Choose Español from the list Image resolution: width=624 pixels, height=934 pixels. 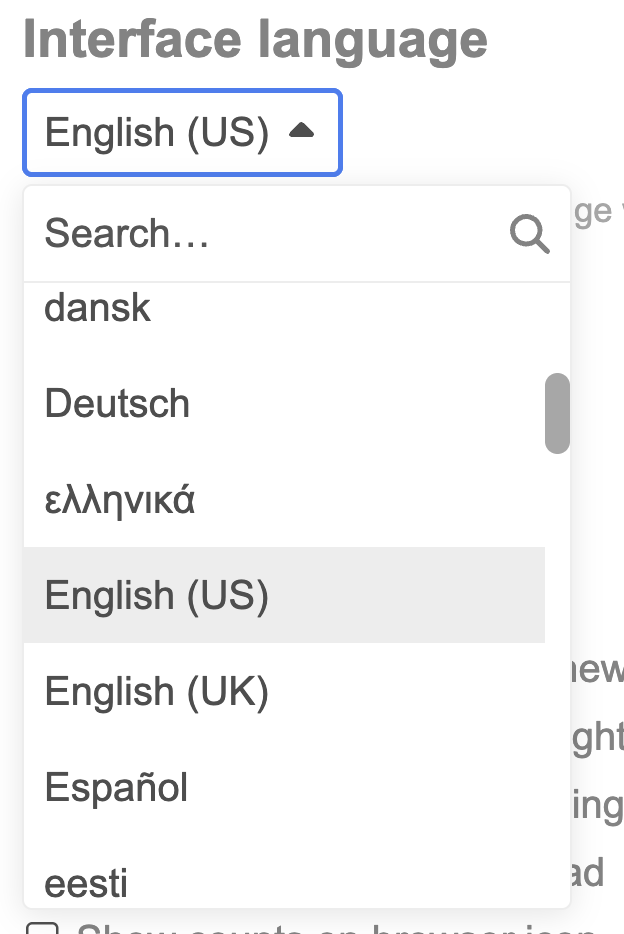point(116,788)
